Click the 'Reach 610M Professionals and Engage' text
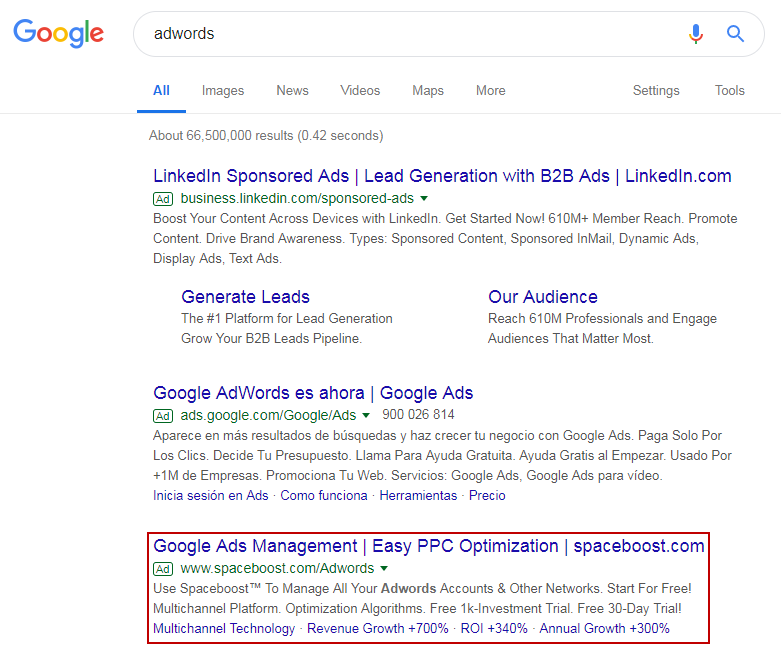Viewport: 781px width, 653px height. tap(602, 318)
